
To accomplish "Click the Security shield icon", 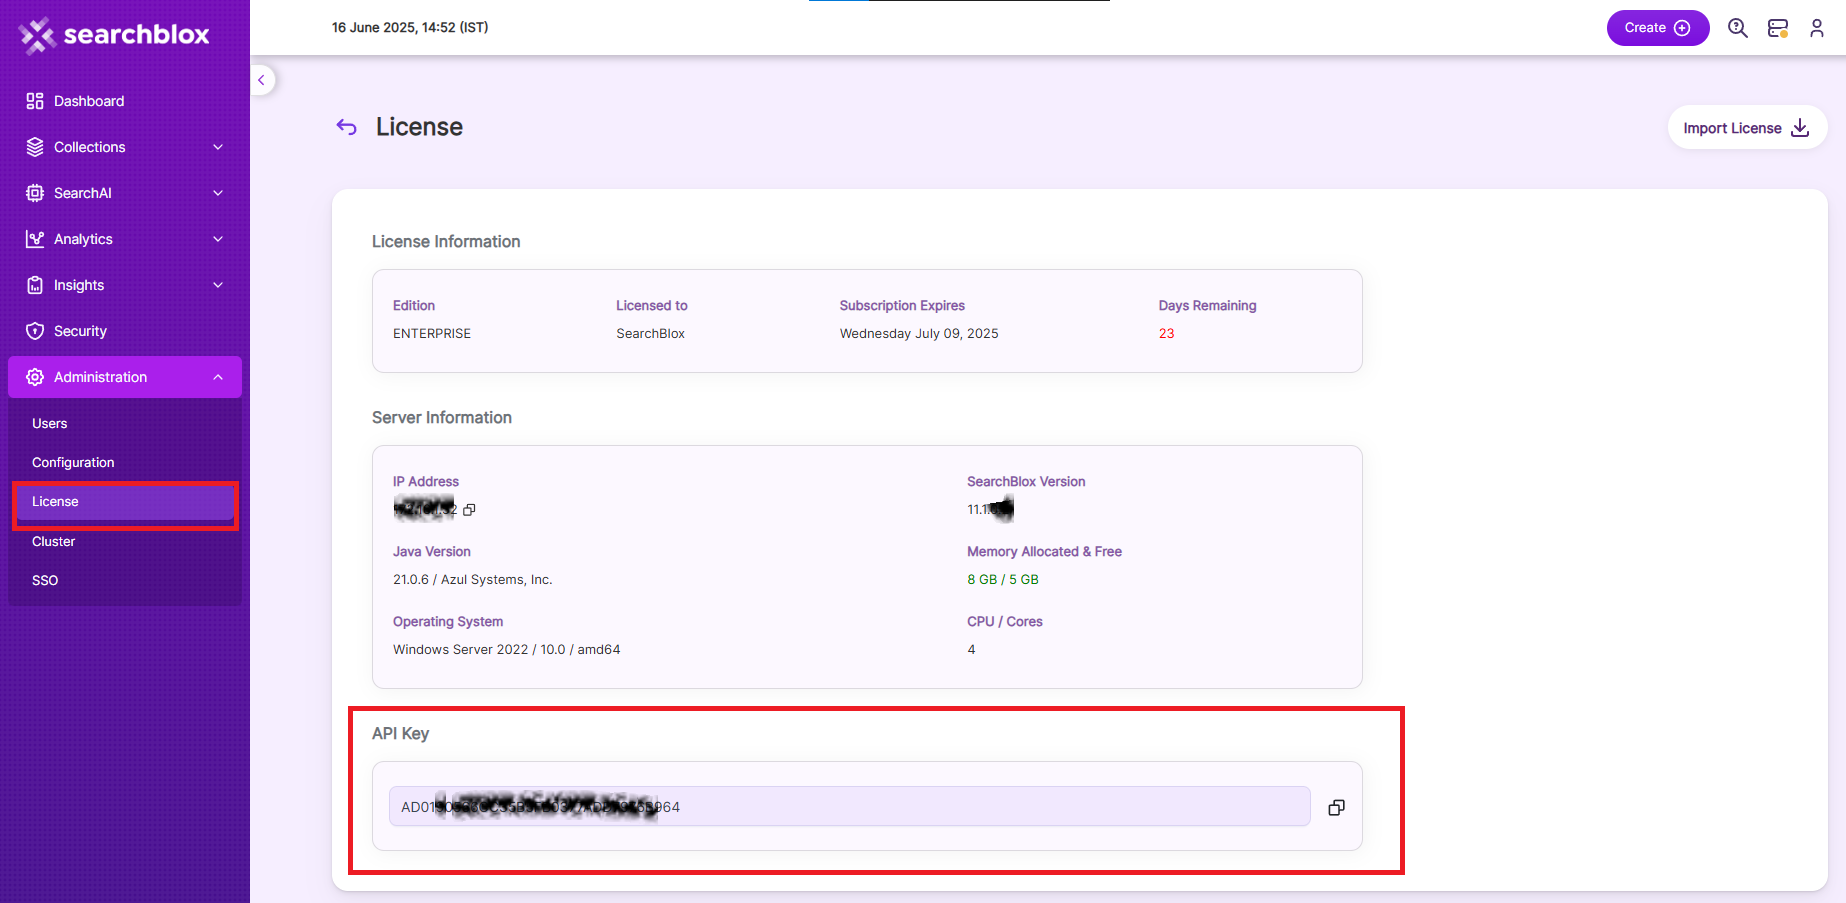I will 35,331.
